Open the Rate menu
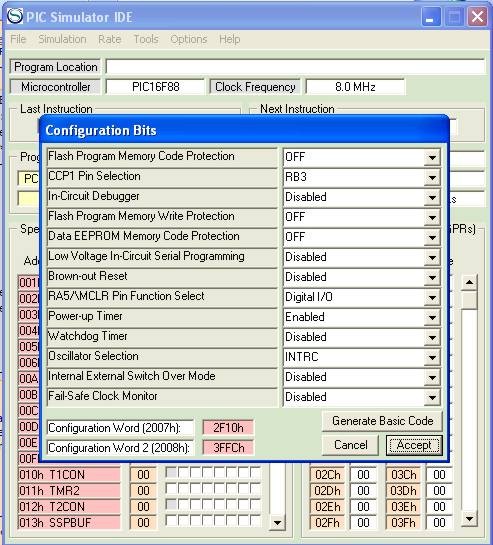Screen dimensions: 493x545 pyautogui.click(x=110, y=39)
